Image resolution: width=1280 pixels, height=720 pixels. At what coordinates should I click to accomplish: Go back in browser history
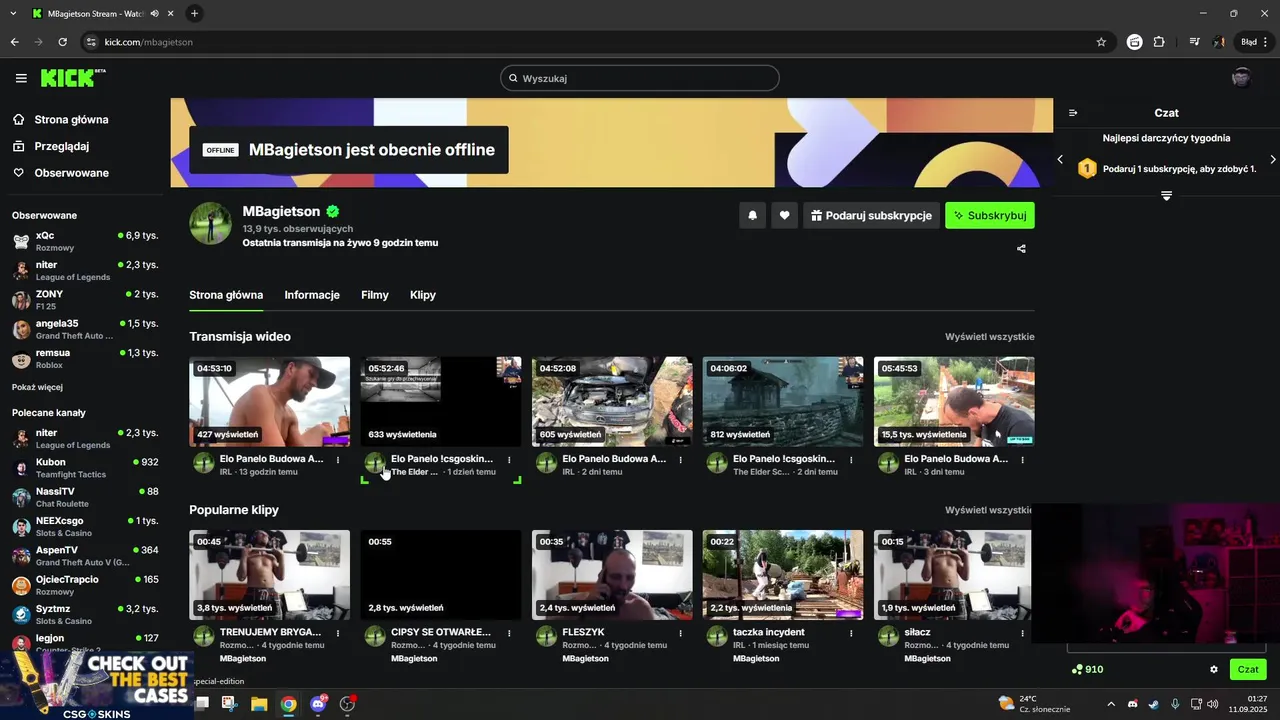(14, 42)
